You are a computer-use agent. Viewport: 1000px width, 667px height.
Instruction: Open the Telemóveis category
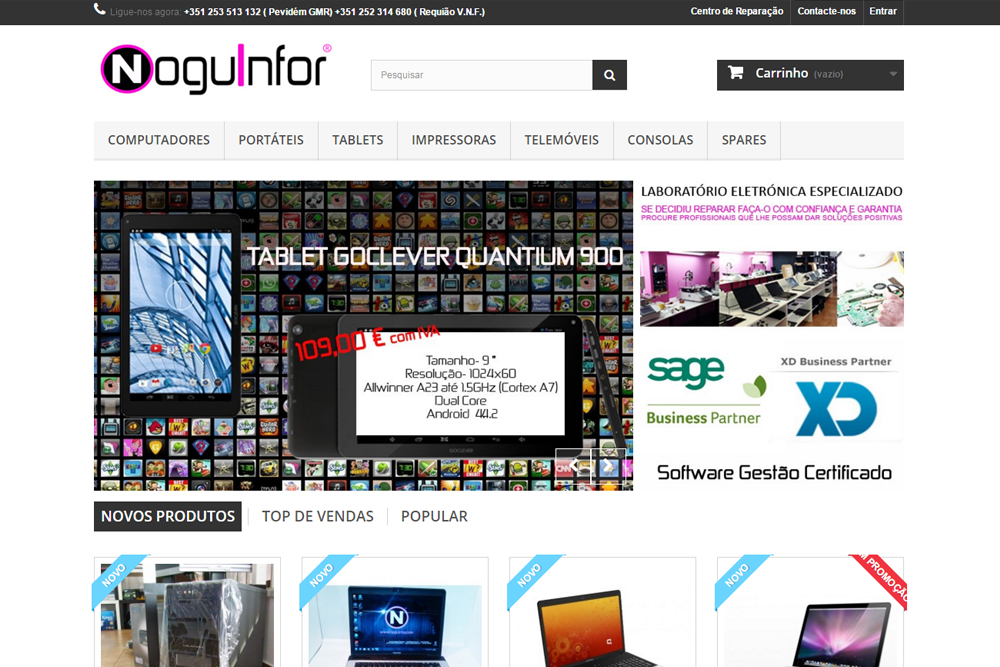pos(562,140)
